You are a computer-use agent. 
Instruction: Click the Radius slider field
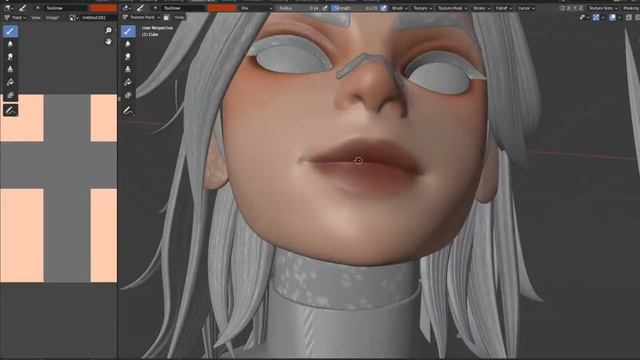click(x=299, y=8)
